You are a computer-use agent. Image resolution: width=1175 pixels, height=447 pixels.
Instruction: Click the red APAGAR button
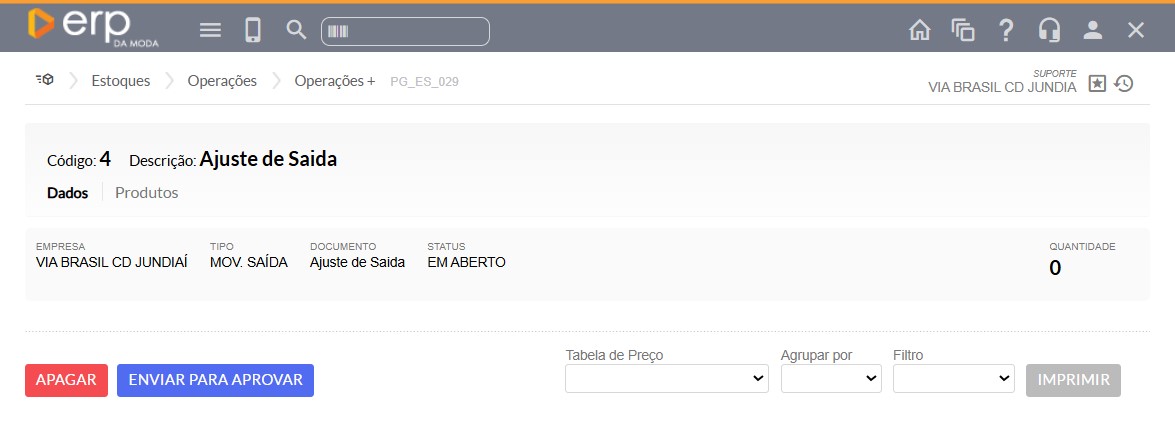(66, 380)
